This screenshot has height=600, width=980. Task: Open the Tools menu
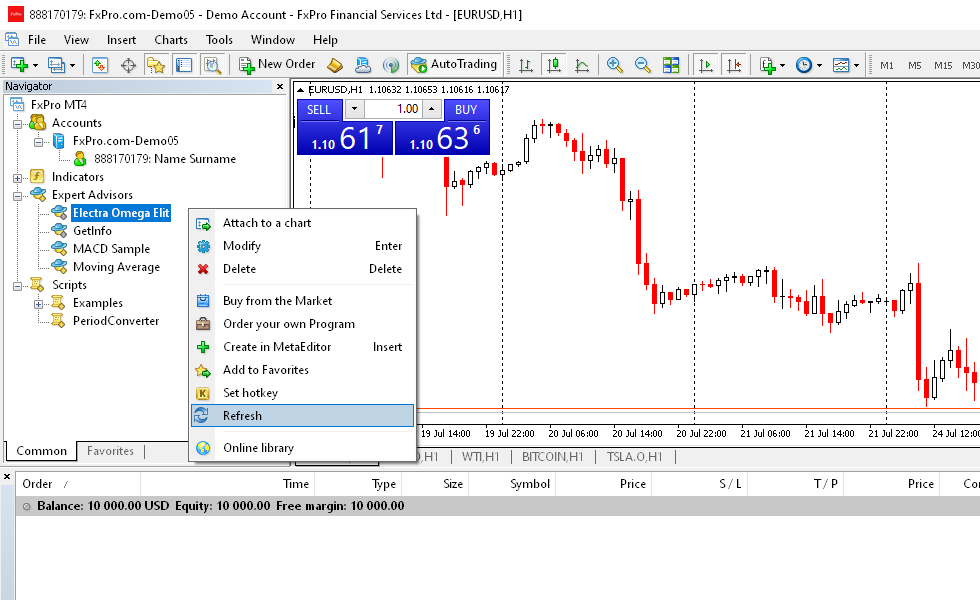click(219, 39)
